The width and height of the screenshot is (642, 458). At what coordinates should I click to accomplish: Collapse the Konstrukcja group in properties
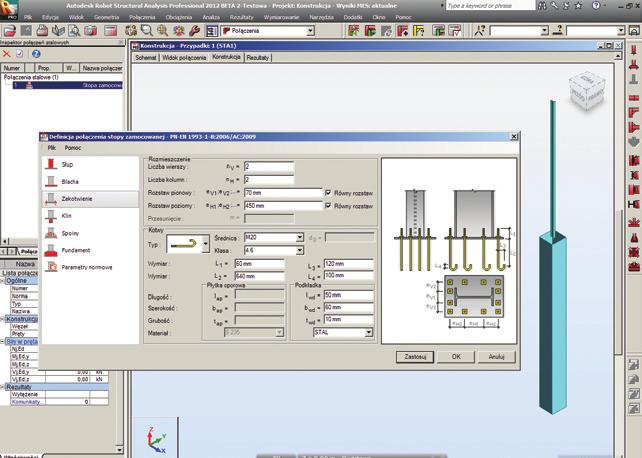tap(2, 319)
